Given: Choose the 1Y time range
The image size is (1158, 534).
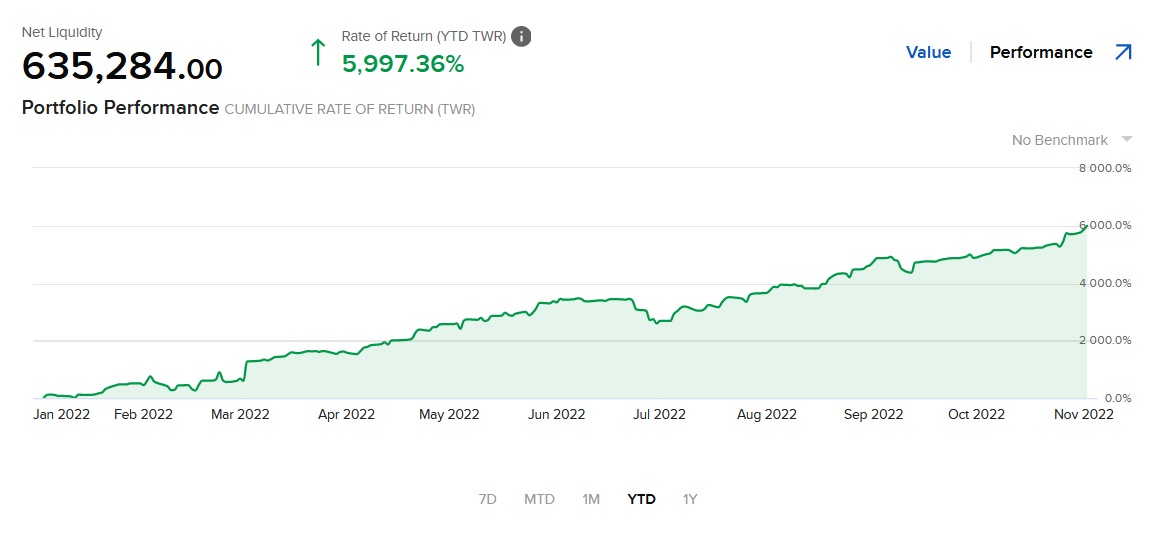Looking at the screenshot, I should (690, 499).
